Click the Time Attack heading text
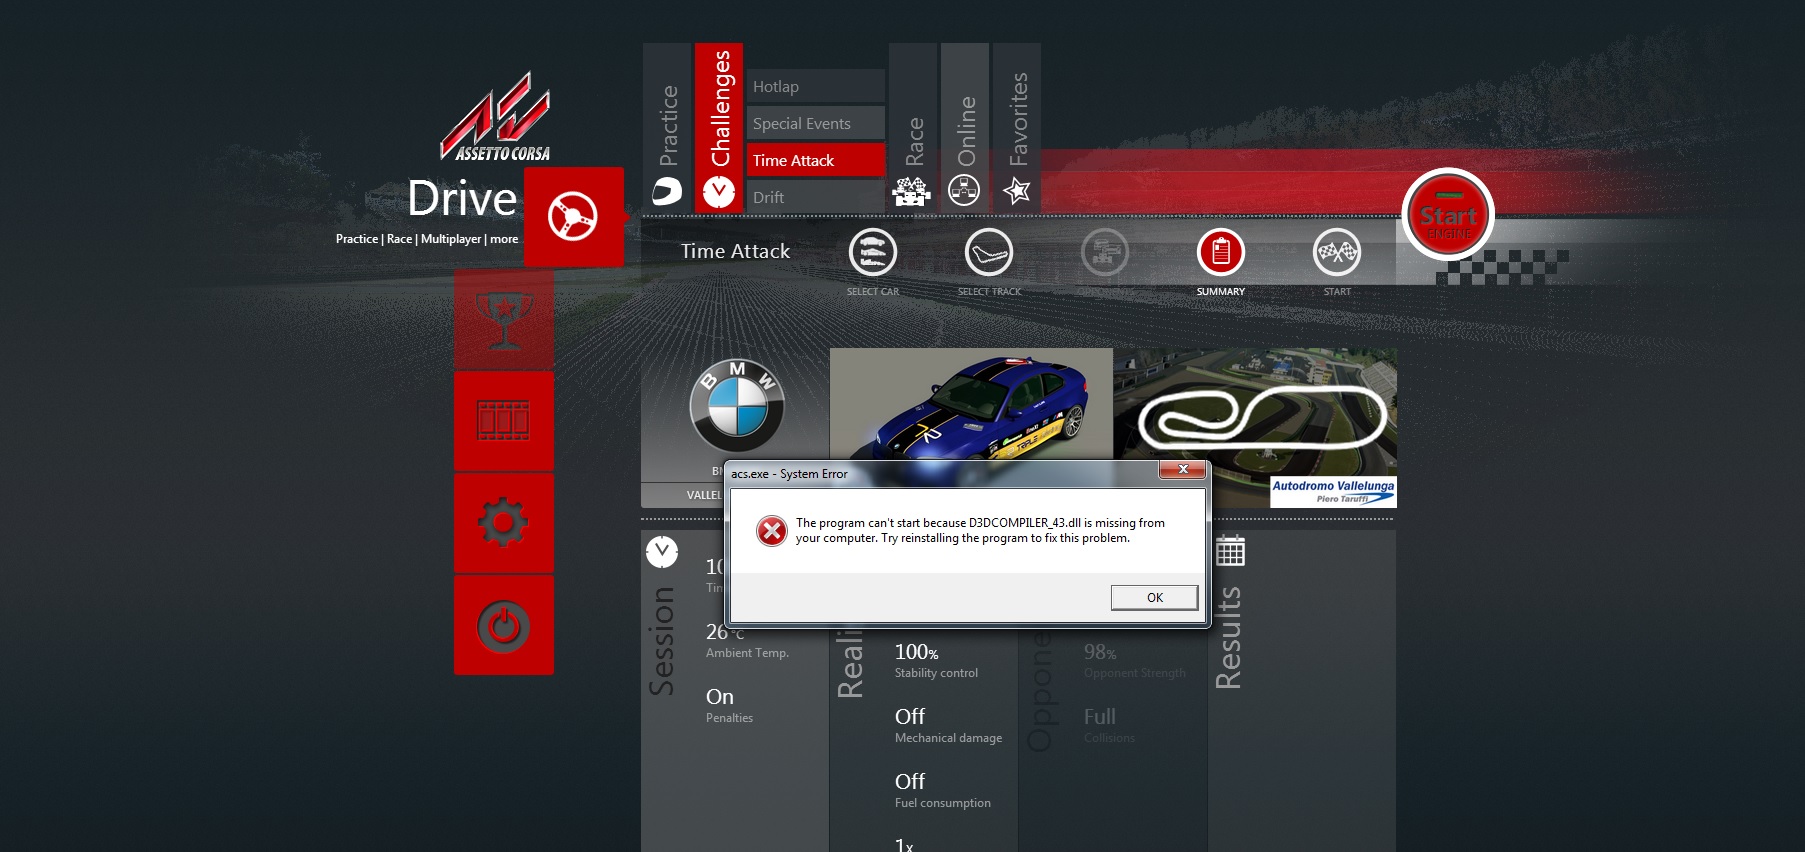 pyautogui.click(x=735, y=252)
